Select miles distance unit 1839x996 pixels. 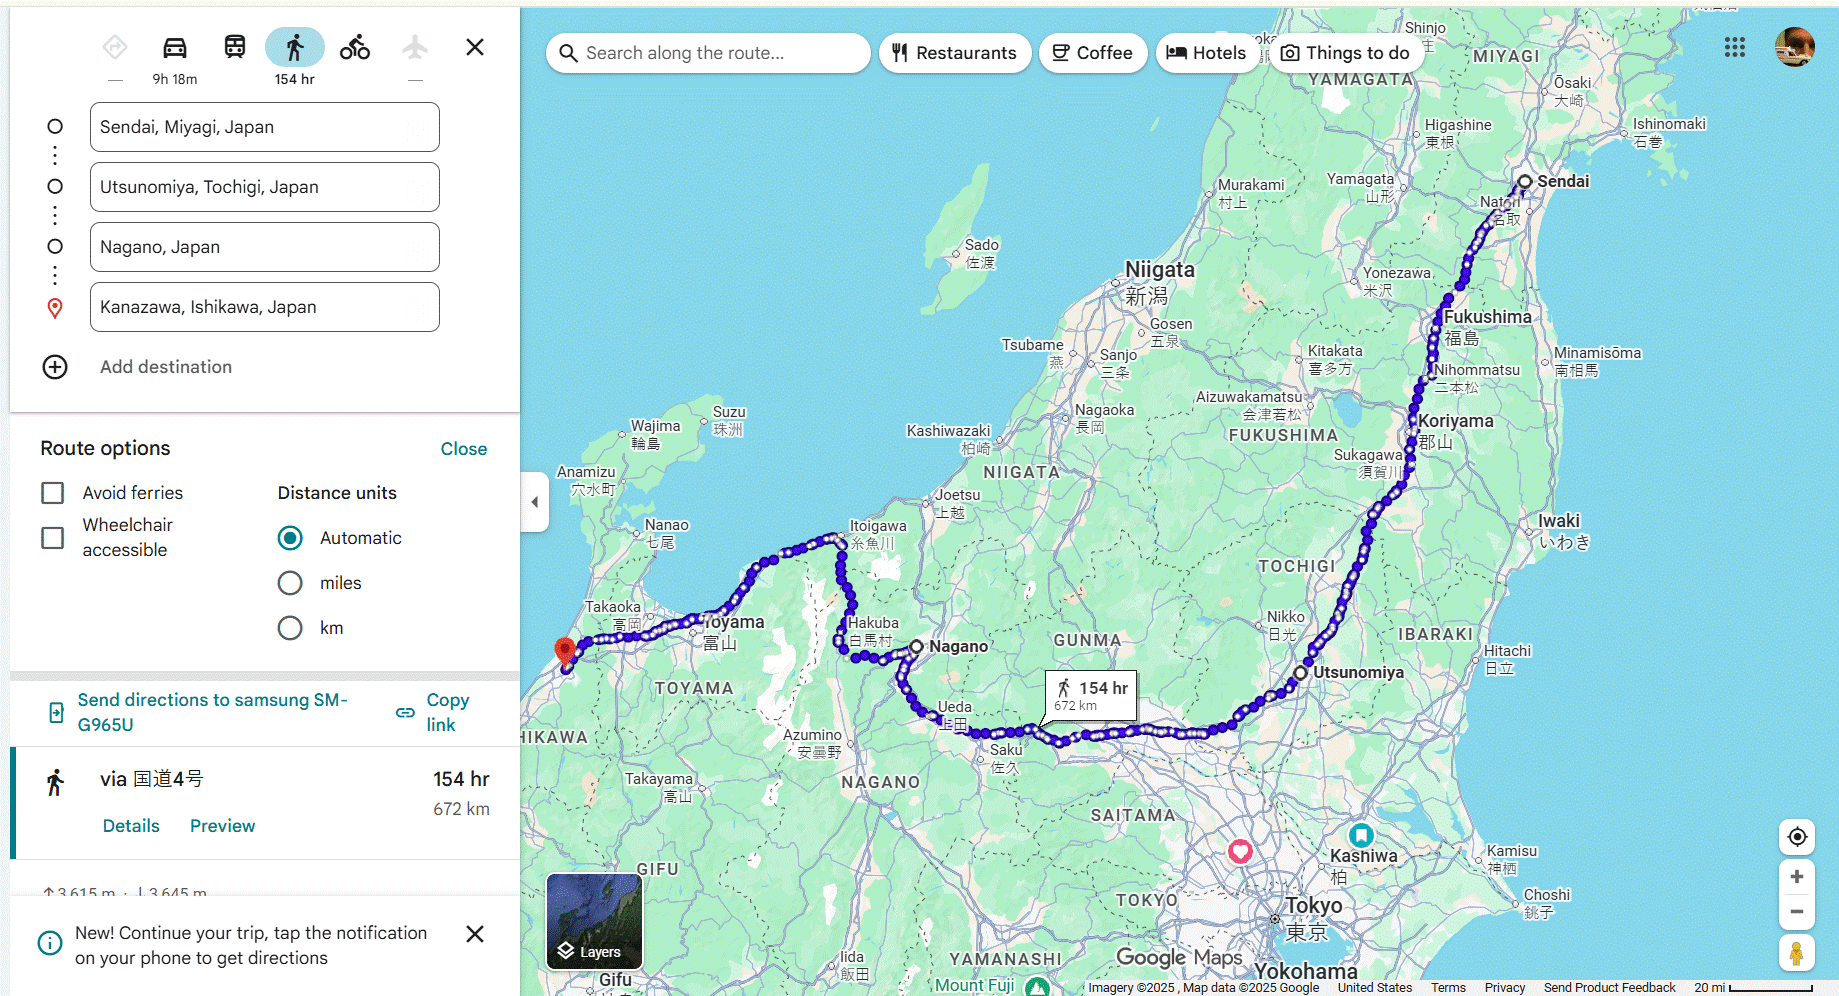coord(290,583)
